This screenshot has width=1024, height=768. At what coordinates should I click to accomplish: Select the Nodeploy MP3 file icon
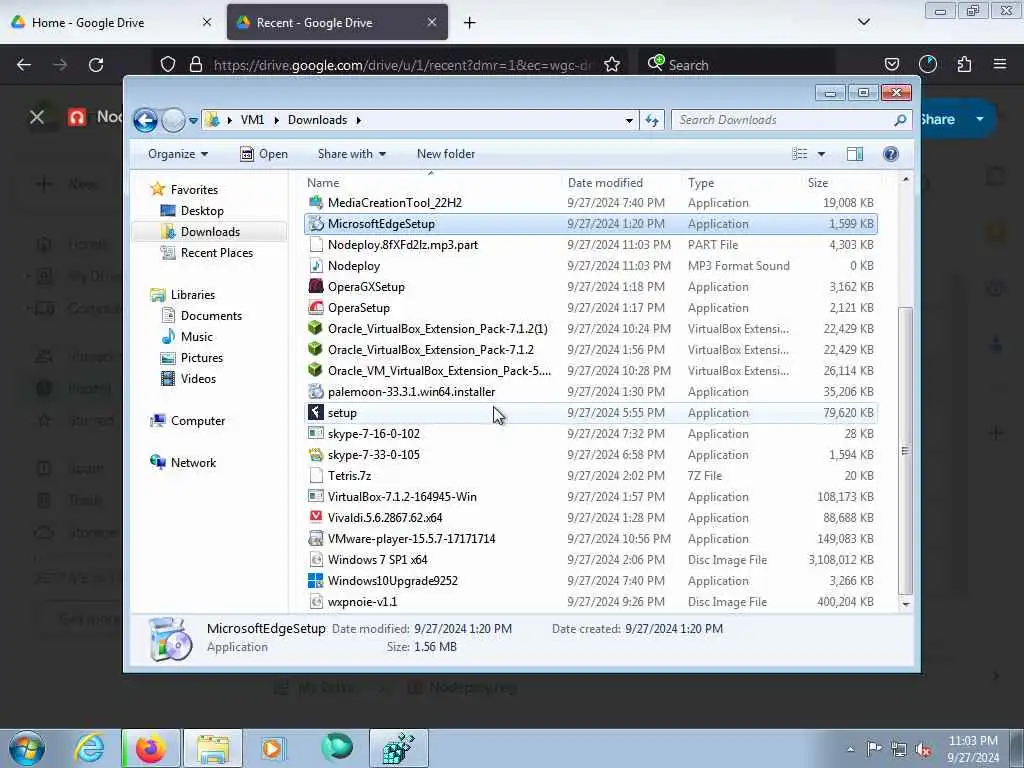316,266
